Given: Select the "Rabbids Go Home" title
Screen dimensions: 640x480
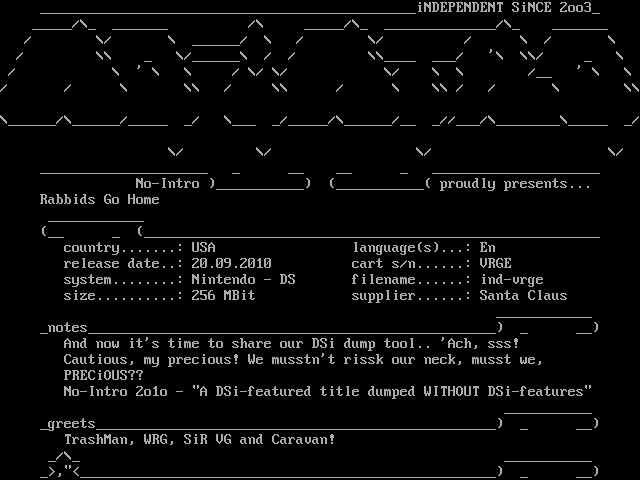Looking at the screenshot, I should 100,200.
